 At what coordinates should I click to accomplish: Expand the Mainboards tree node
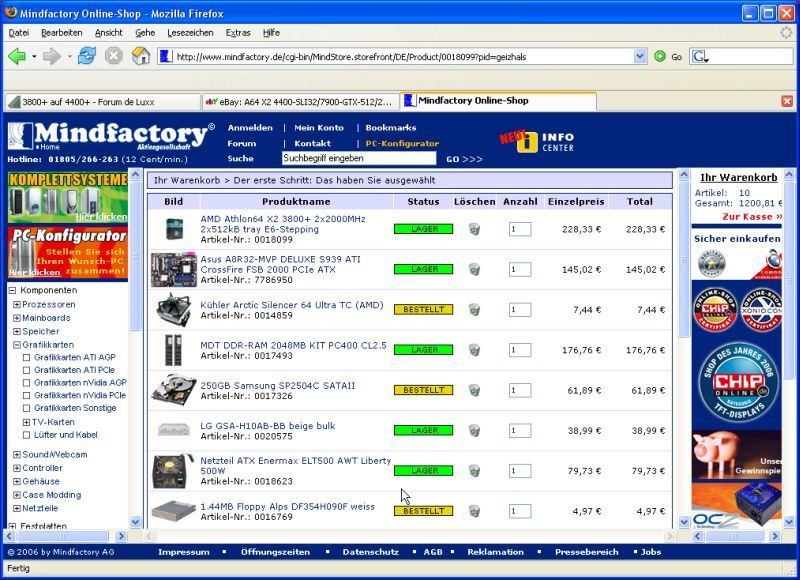pos(17,318)
